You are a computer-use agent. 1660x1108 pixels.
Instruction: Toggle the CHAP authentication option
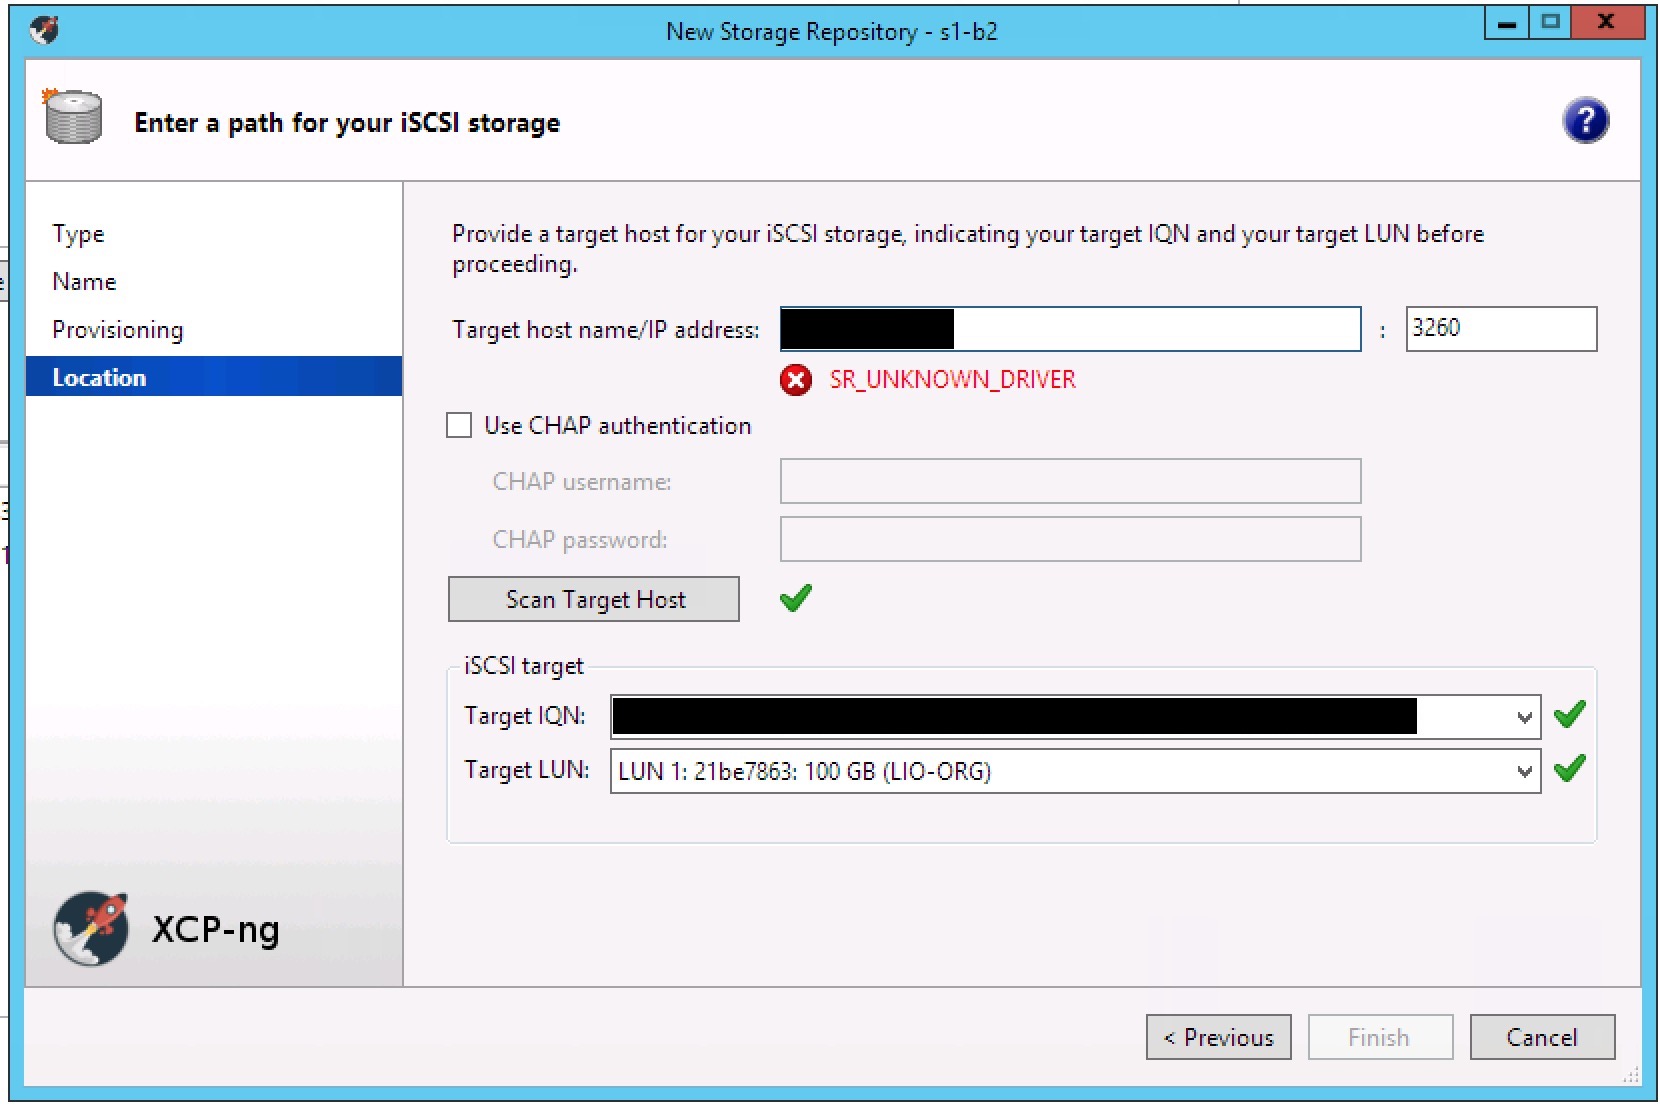[459, 424]
